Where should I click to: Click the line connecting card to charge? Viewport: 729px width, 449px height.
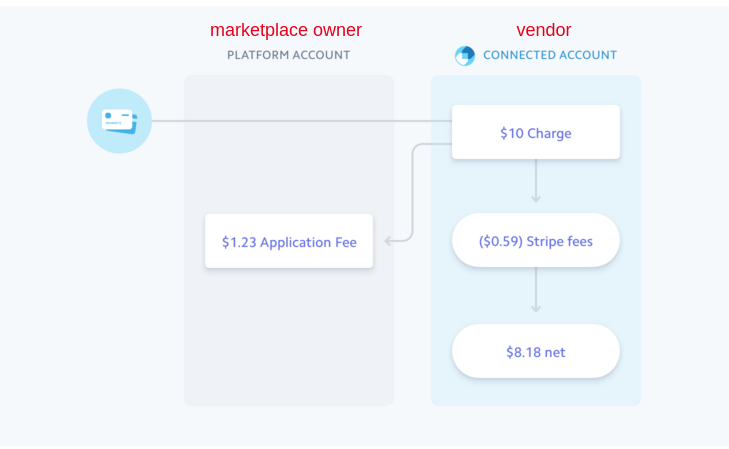click(302, 121)
